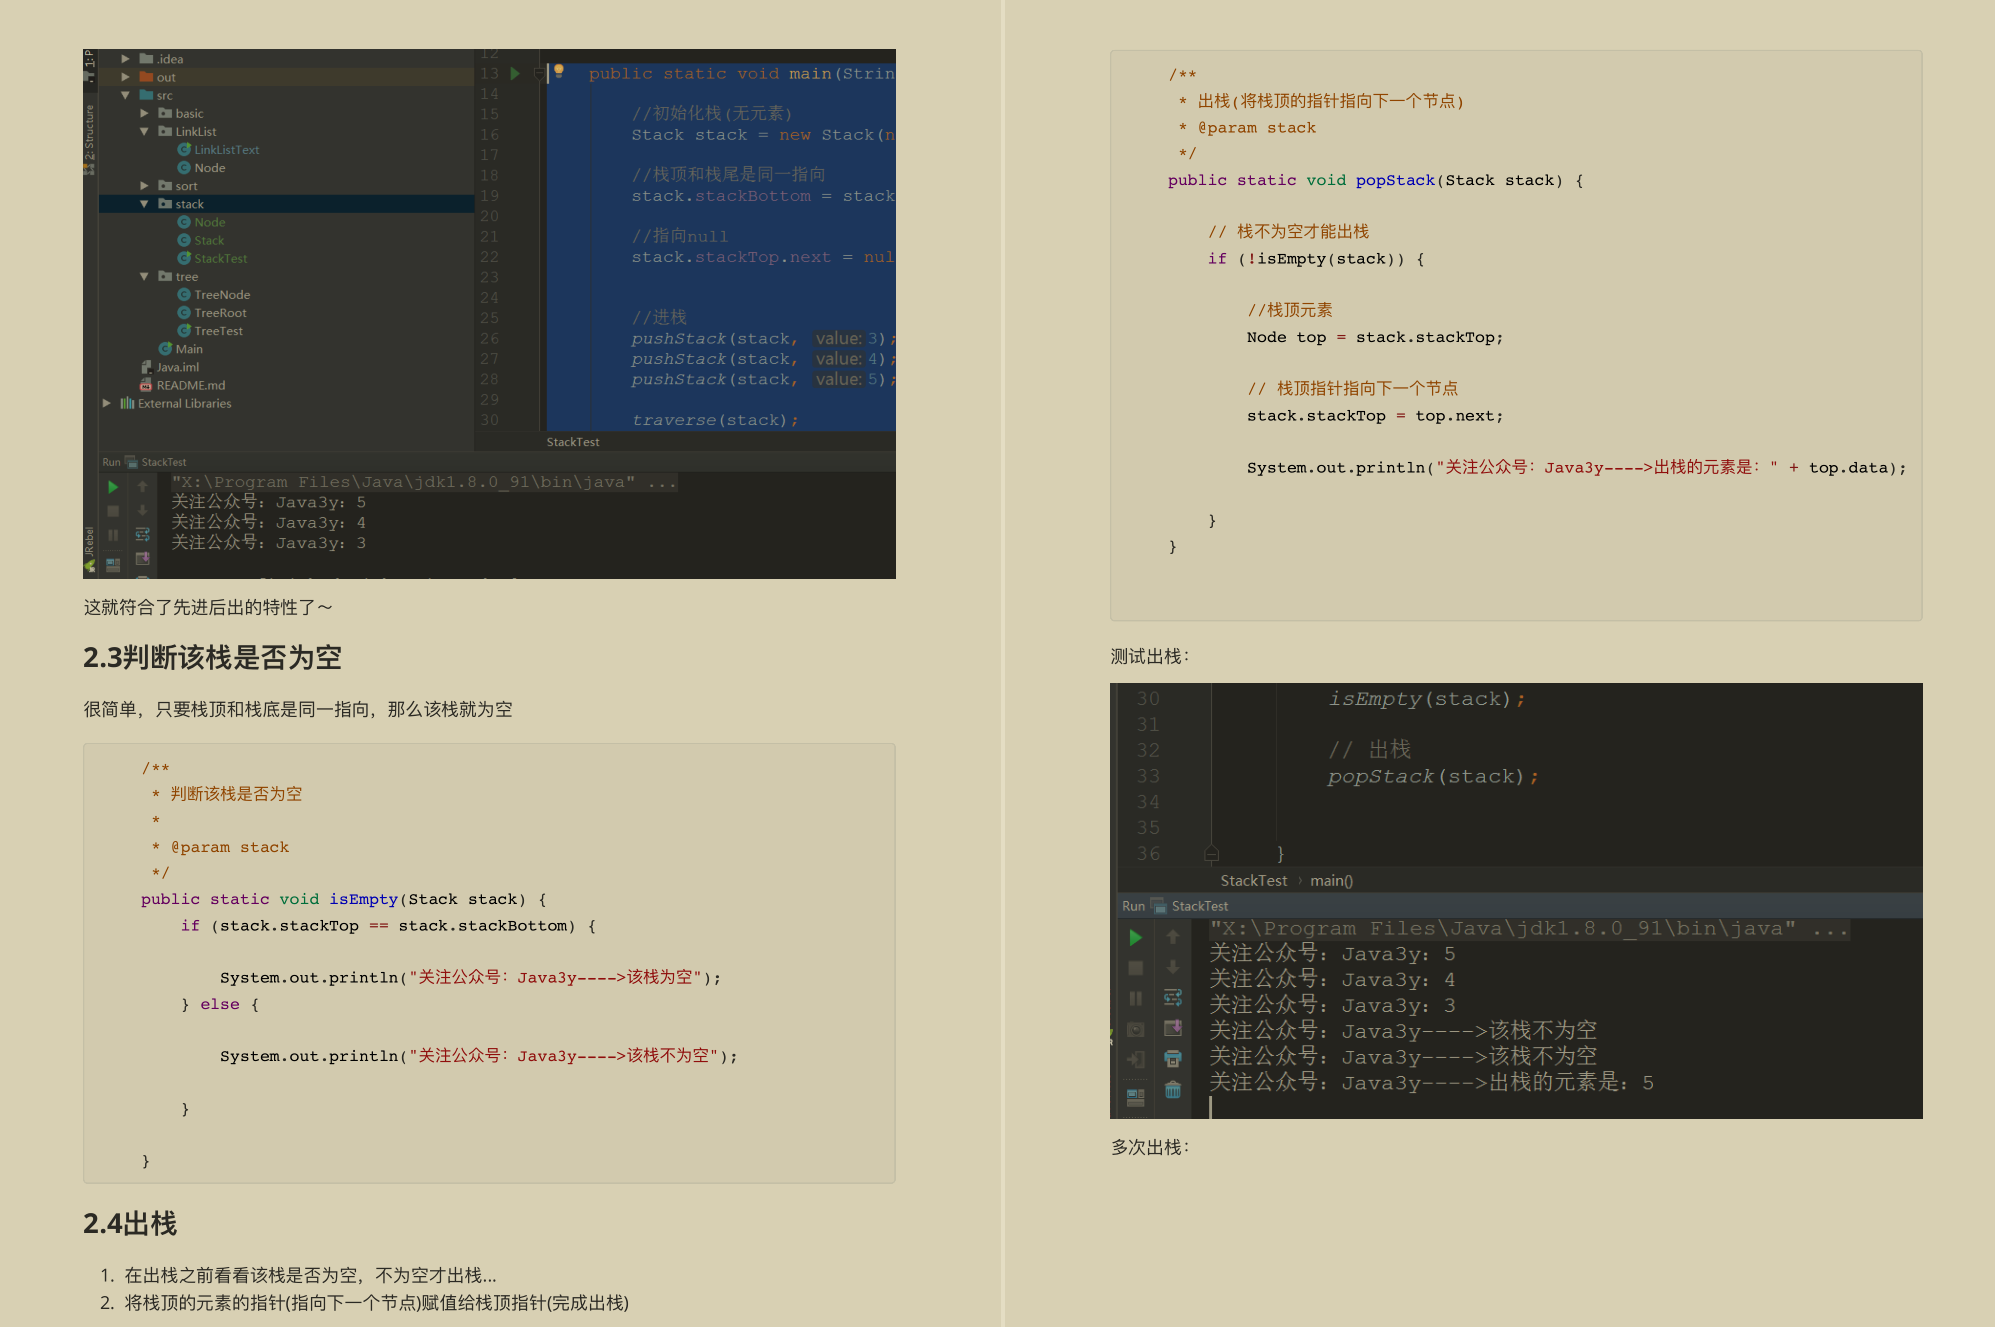The height and width of the screenshot is (1327, 1995).
Task: Open LinkListText class in tree
Action: 227,150
